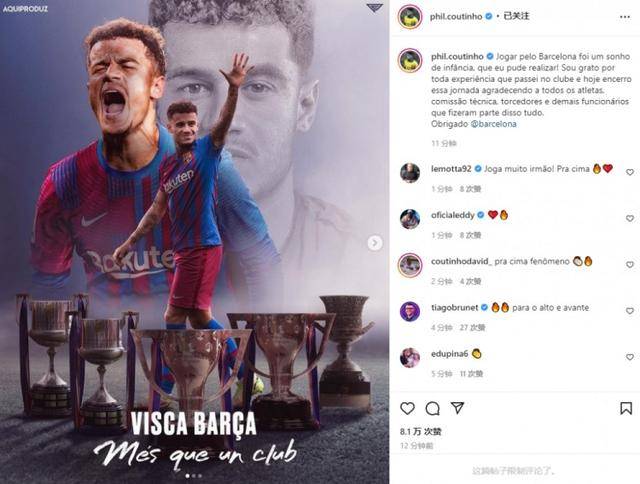Viewport: 640px width, 484px height.
Task: Like tiagobrunet's comment heart
Action: 630,311
